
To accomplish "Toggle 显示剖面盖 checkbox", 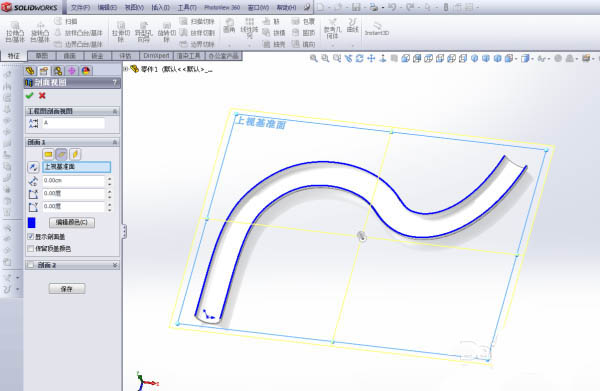I will coord(31,237).
